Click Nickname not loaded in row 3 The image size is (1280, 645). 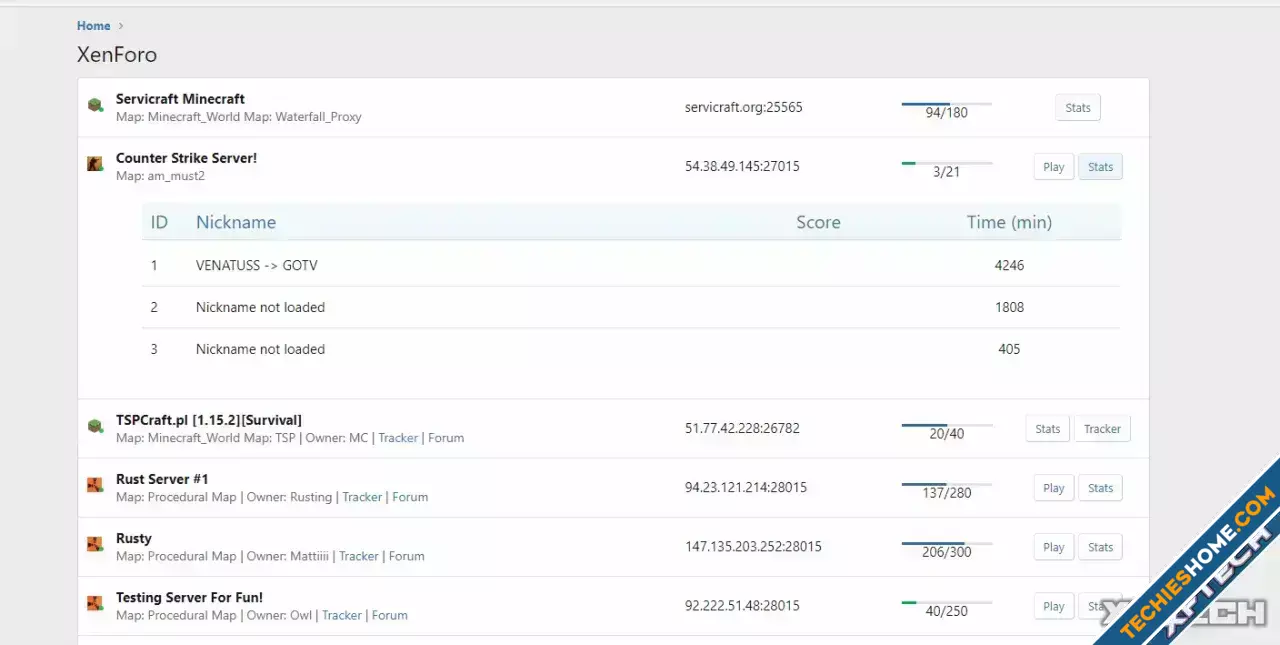[260, 349]
